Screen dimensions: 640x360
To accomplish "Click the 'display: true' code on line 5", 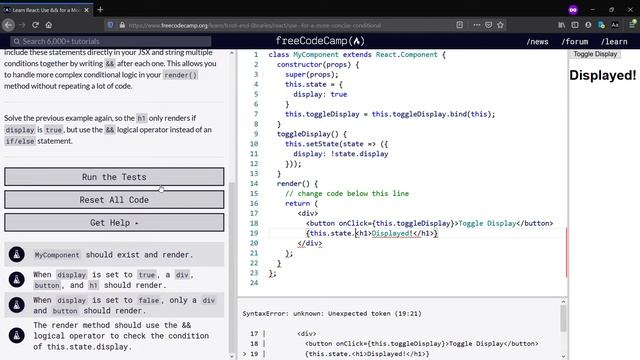I will pos(320,94).
